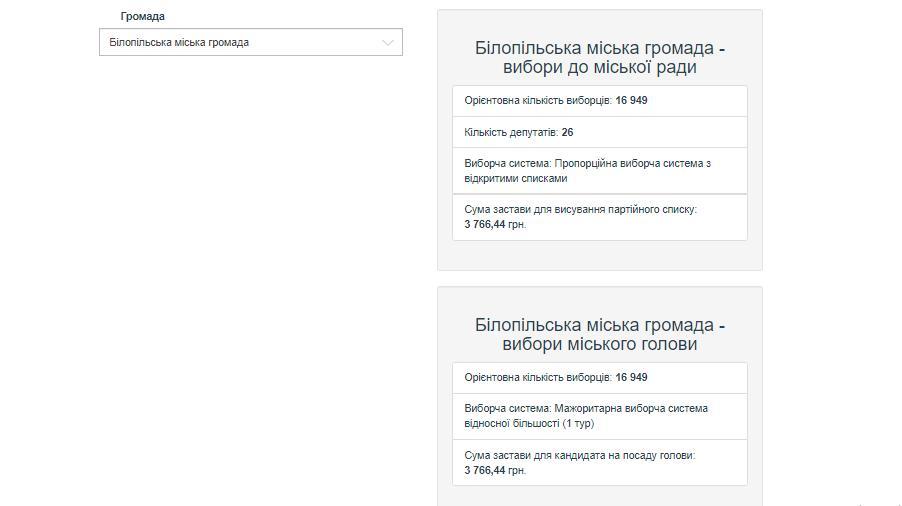This screenshot has width=902, height=506.
Task: Click voter count row in council elections card
Action: point(600,101)
